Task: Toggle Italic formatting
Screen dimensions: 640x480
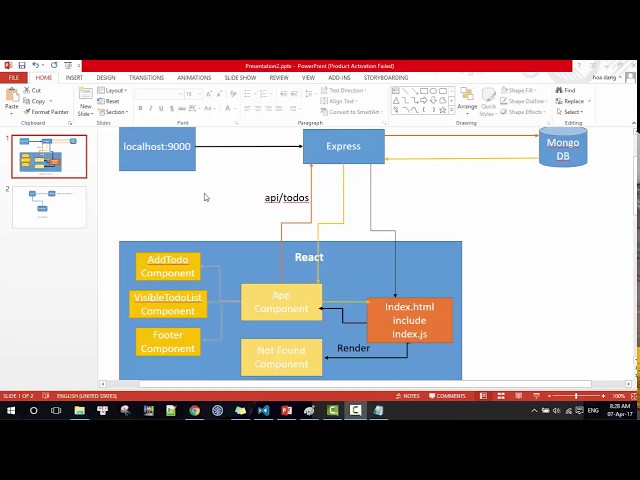Action: pos(151,108)
